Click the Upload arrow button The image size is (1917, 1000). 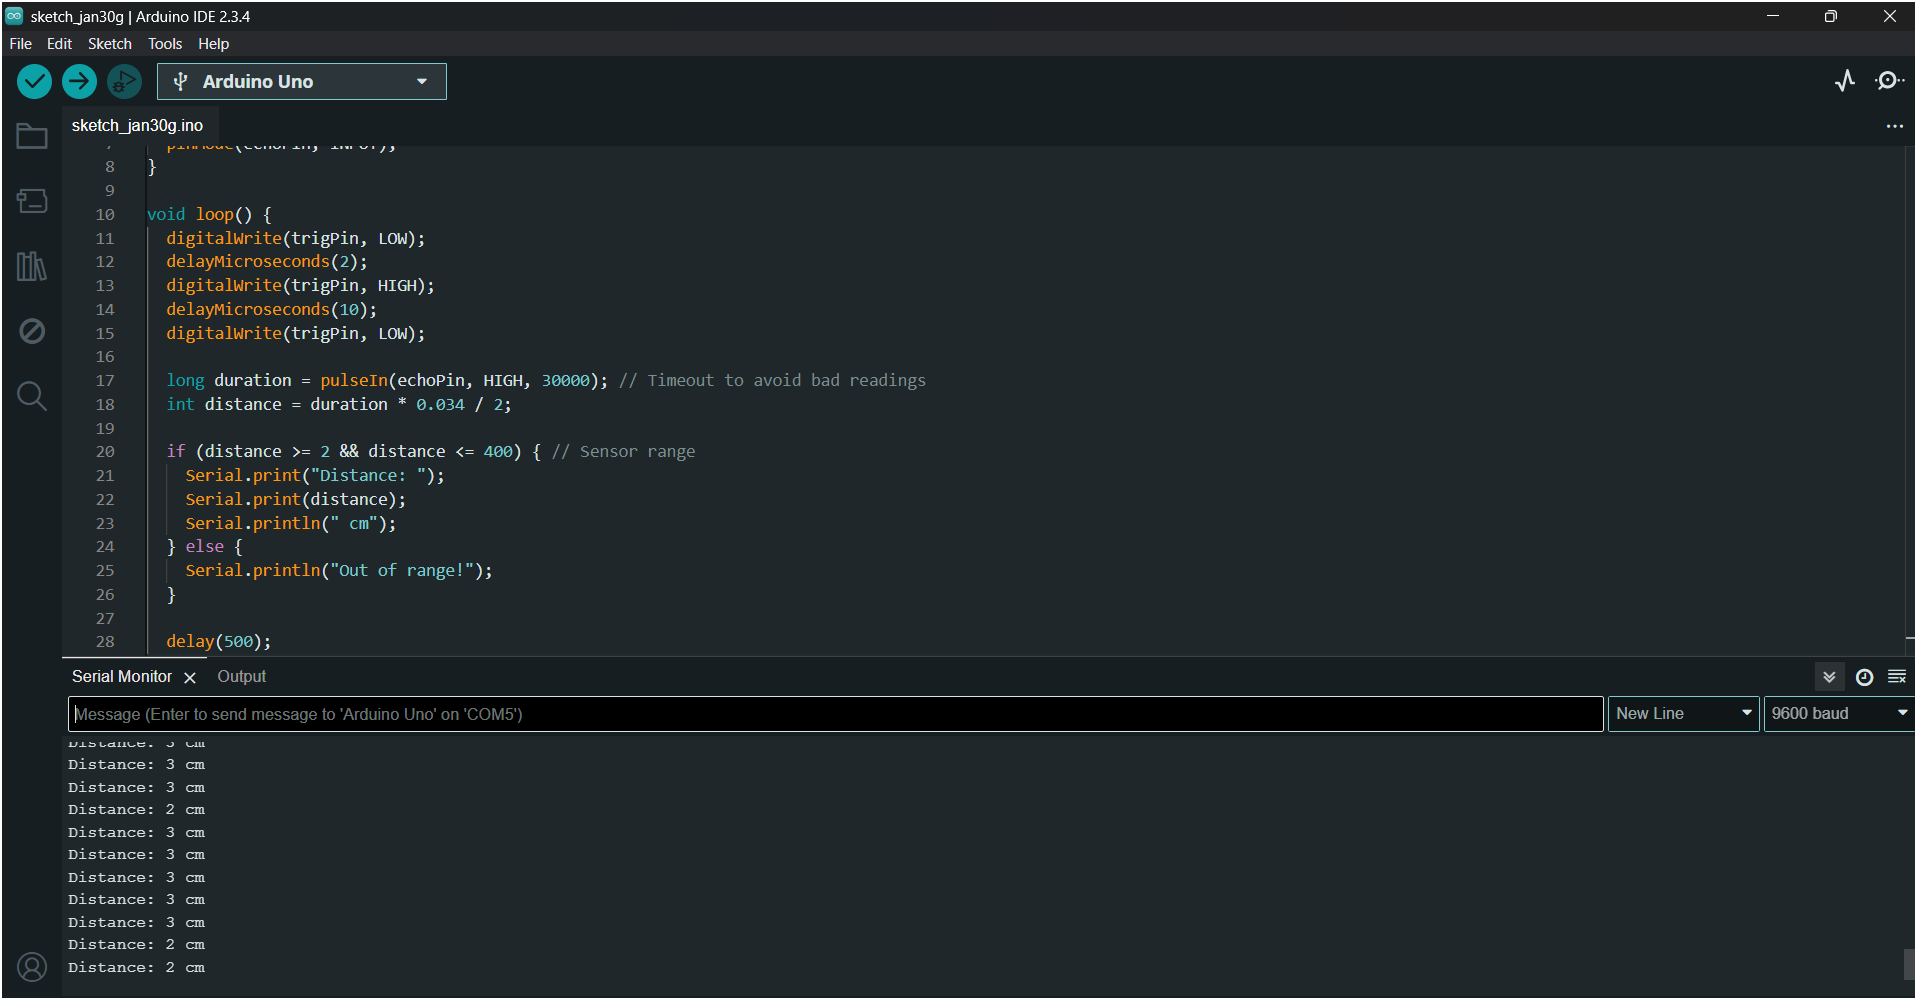tap(79, 81)
